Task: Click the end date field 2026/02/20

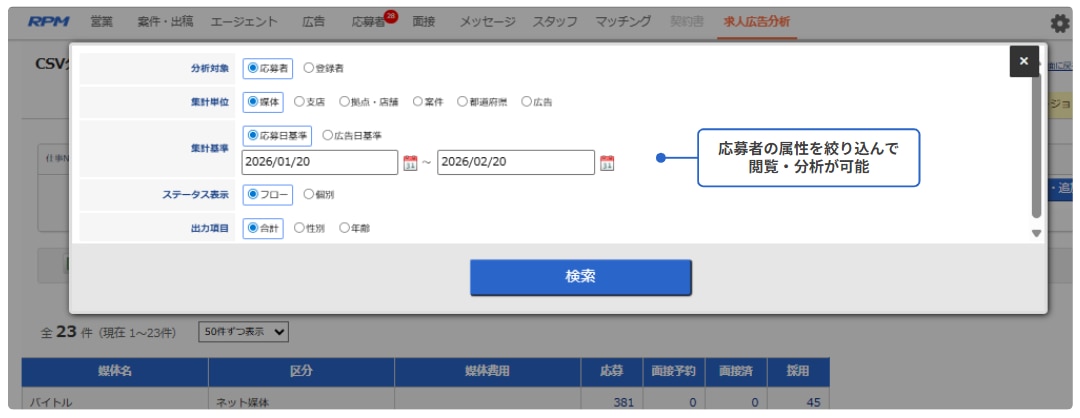Action: click(516, 163)
